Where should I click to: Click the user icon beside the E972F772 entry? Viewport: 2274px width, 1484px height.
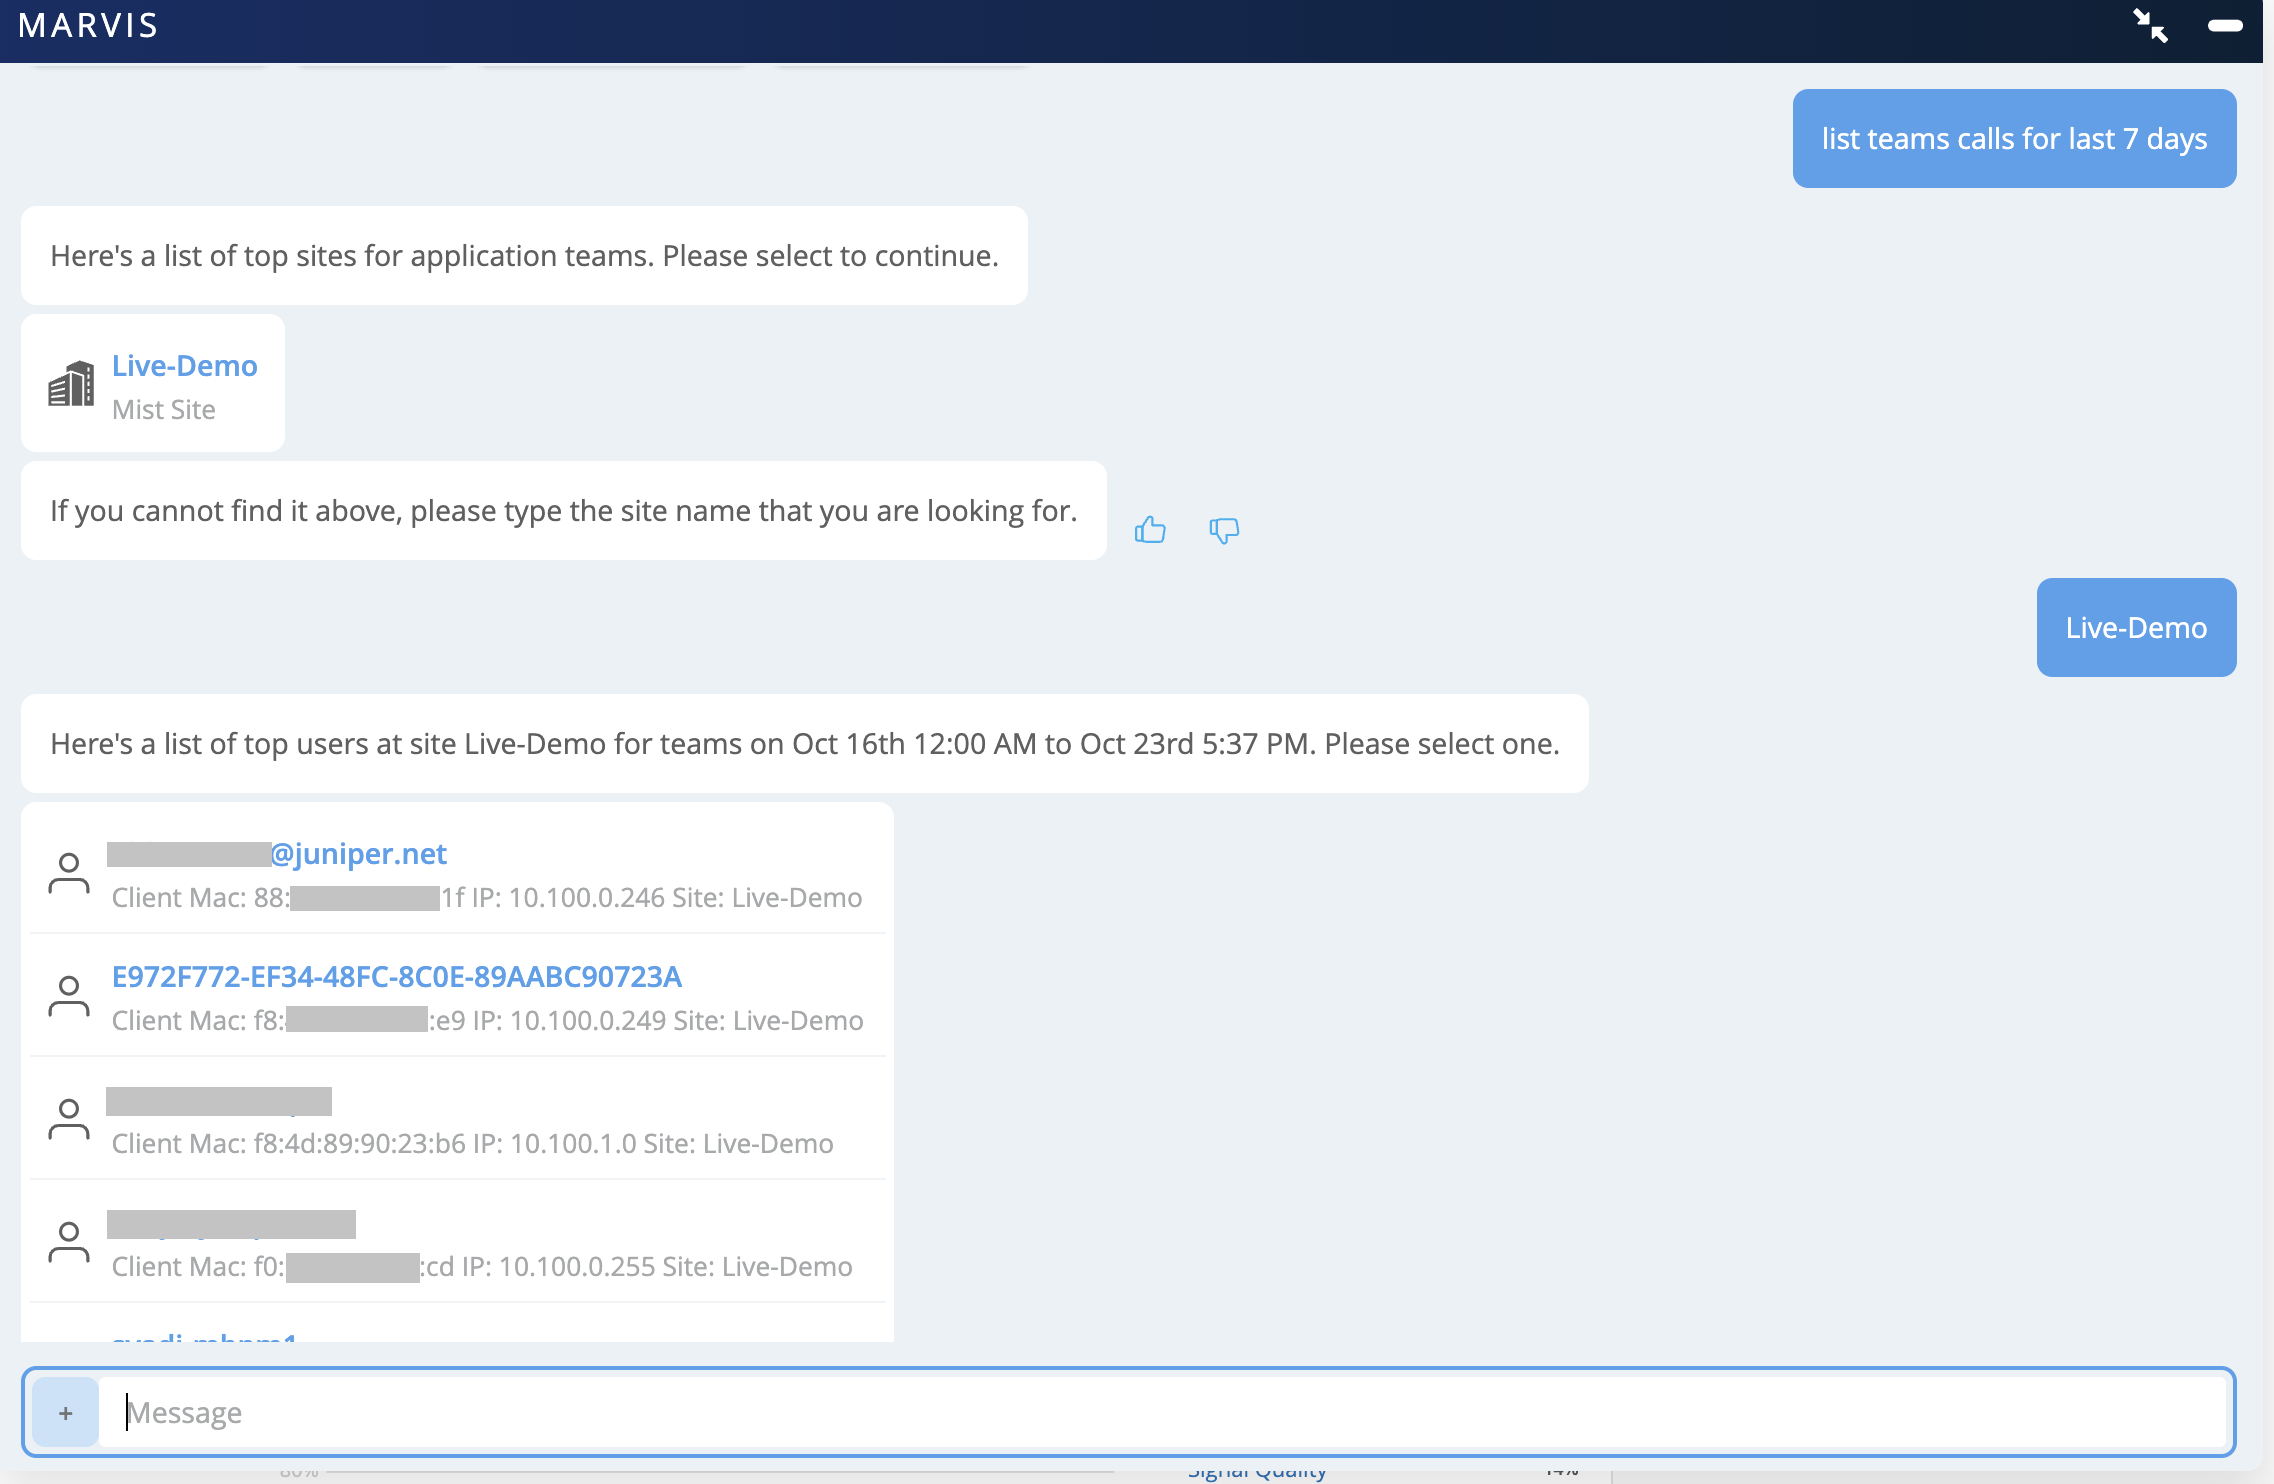point(69,997)
